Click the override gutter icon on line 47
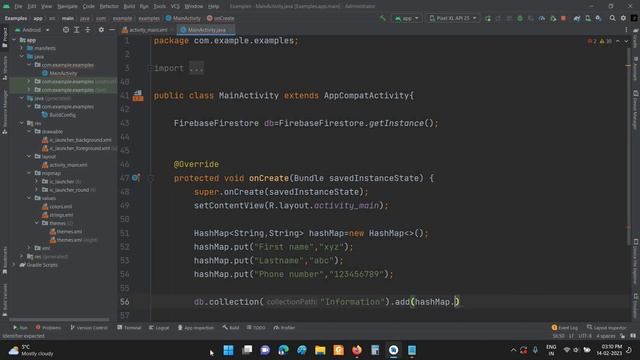640x360 pixels. coord(136,178)
